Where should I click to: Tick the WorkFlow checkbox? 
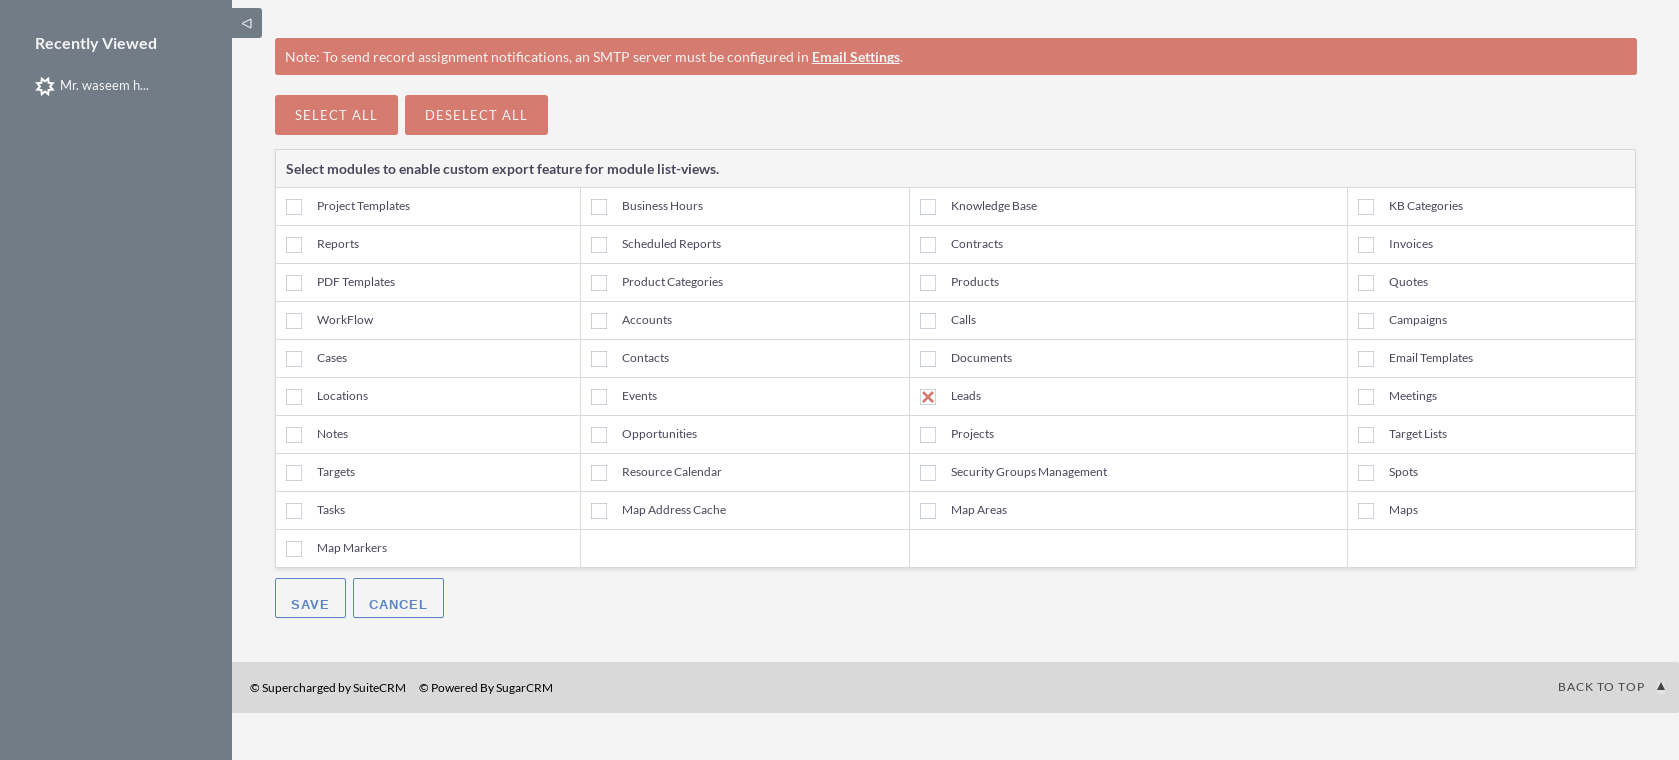[x=294, y=321]
